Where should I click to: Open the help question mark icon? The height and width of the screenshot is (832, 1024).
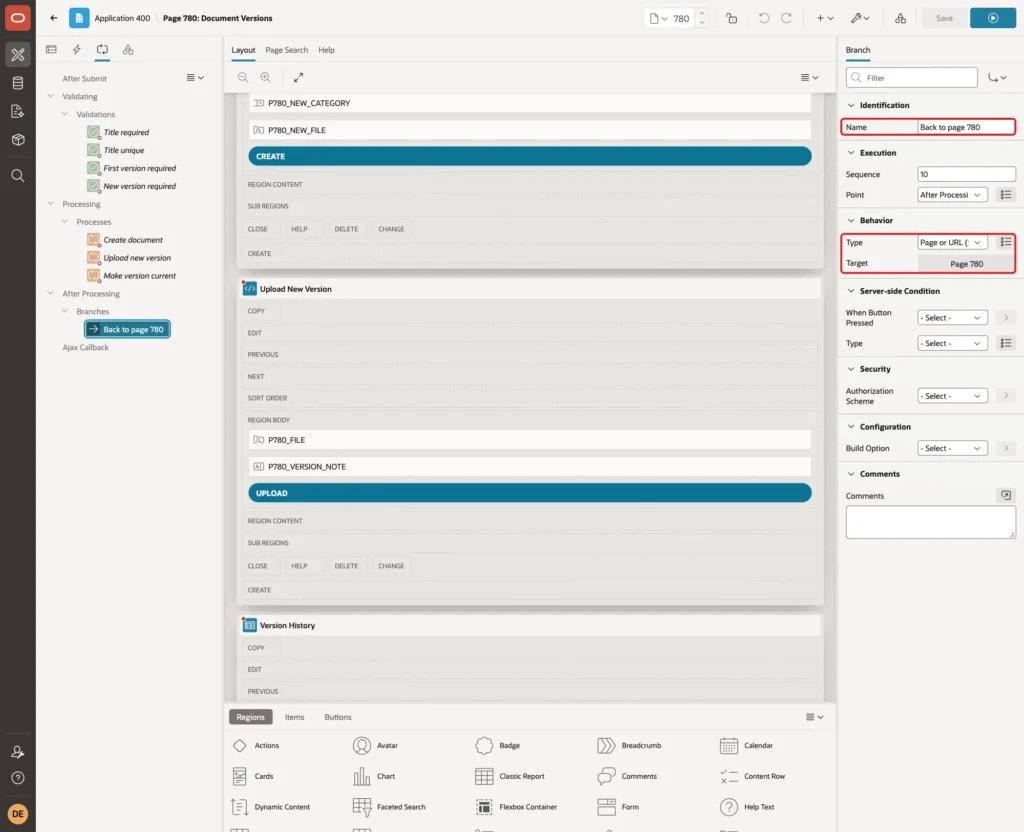(18, 778)
